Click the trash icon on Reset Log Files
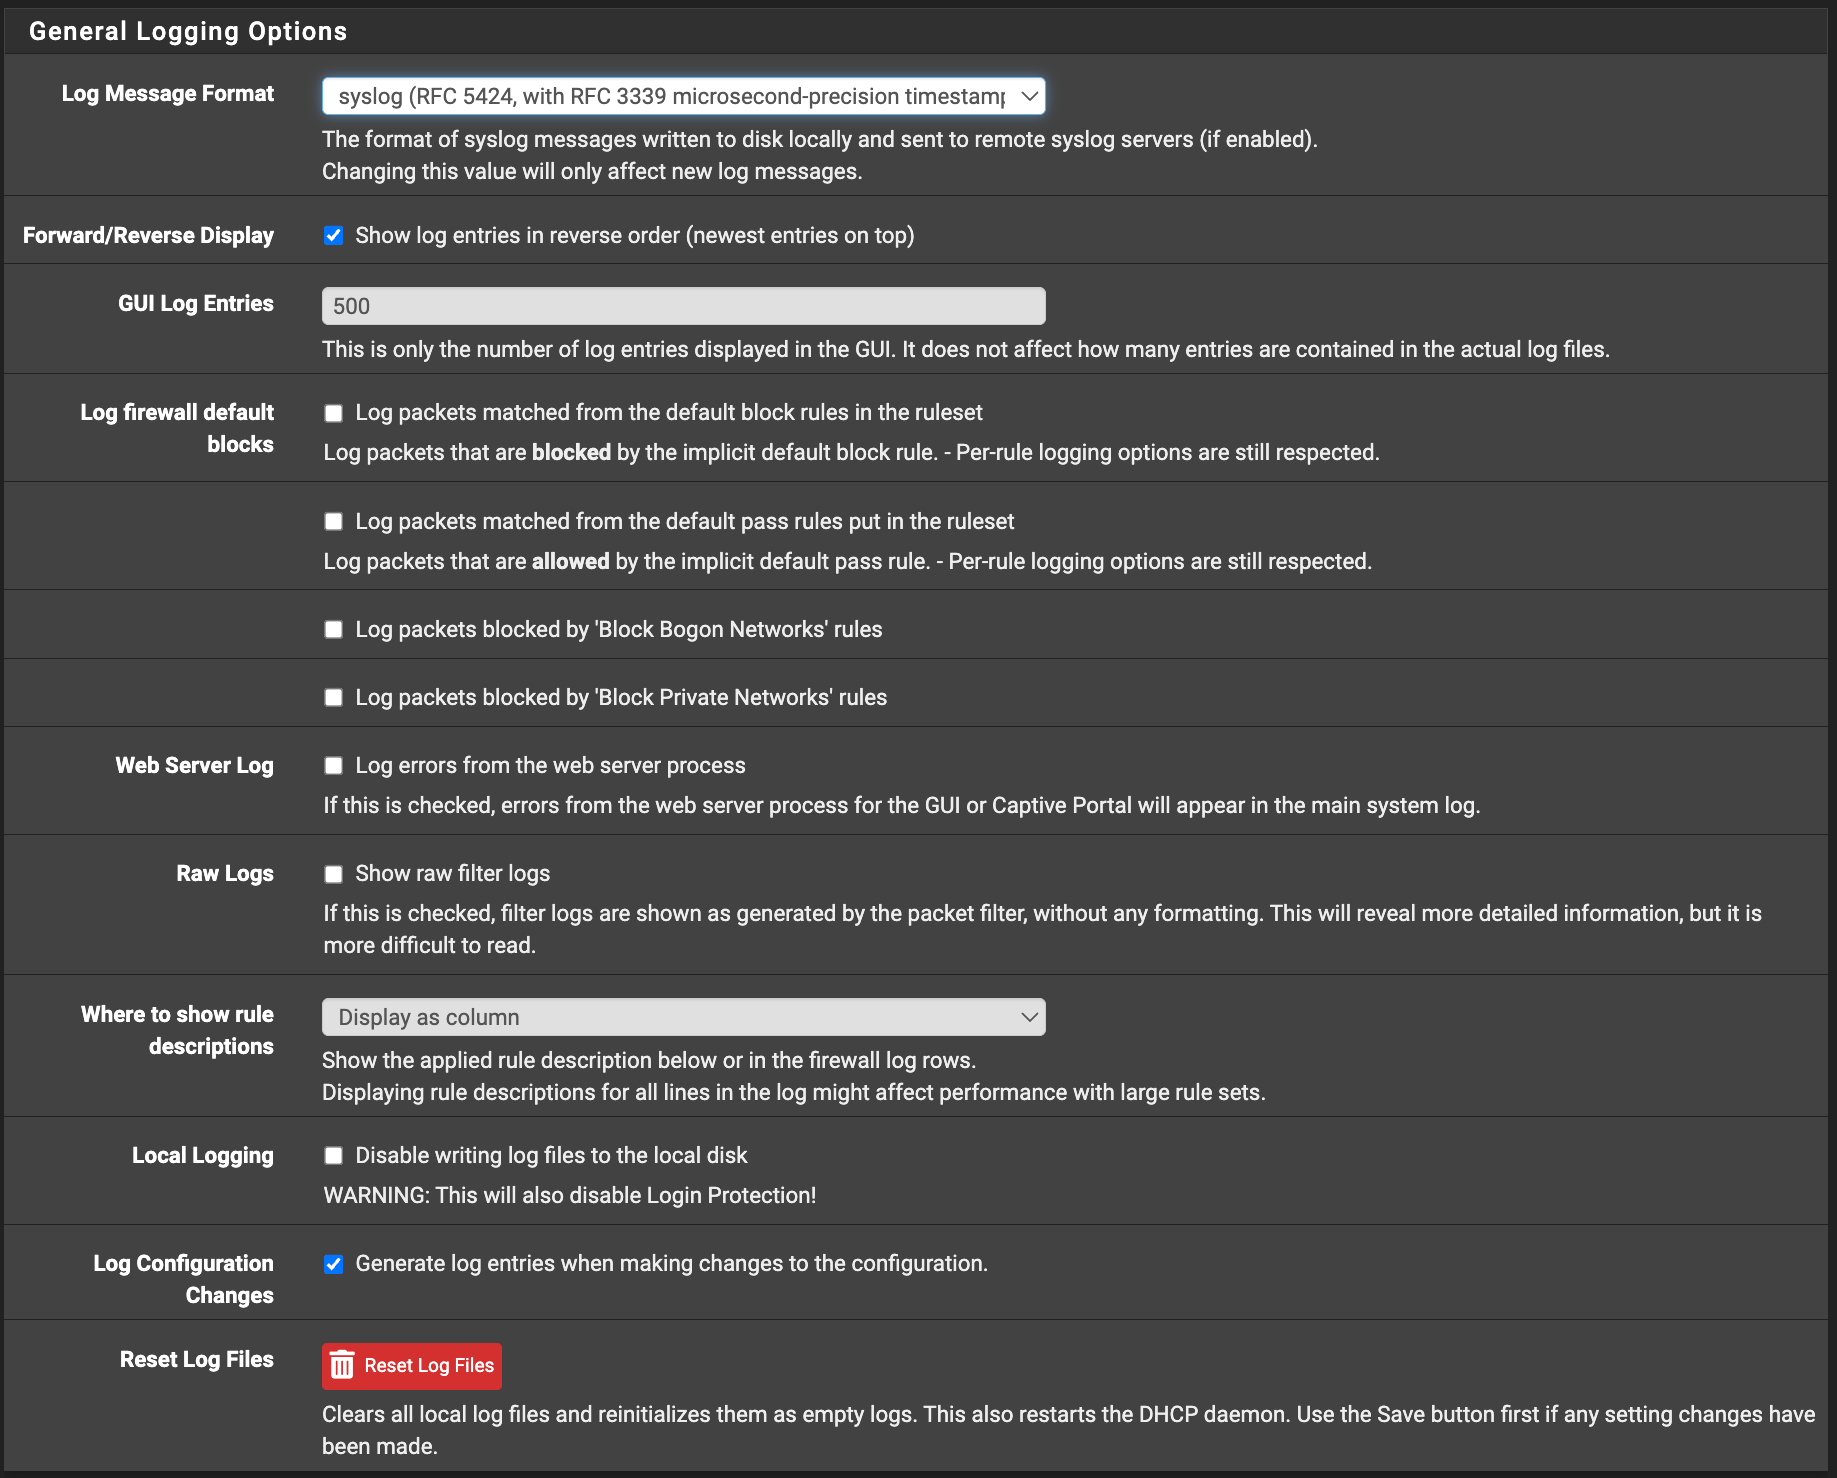The width and height of the screenshot is (1837, 1478). click(343, 1365)
